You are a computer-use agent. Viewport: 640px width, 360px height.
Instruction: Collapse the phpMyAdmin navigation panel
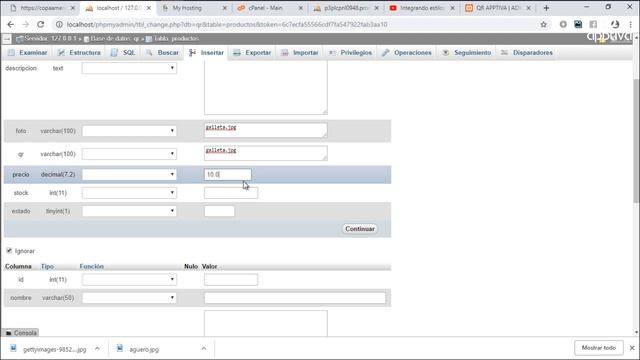(7, 39)
